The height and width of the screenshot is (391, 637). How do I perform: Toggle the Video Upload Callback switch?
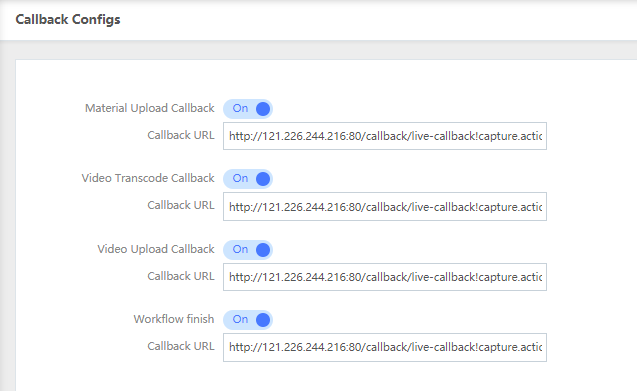click(x=248, y=250)
